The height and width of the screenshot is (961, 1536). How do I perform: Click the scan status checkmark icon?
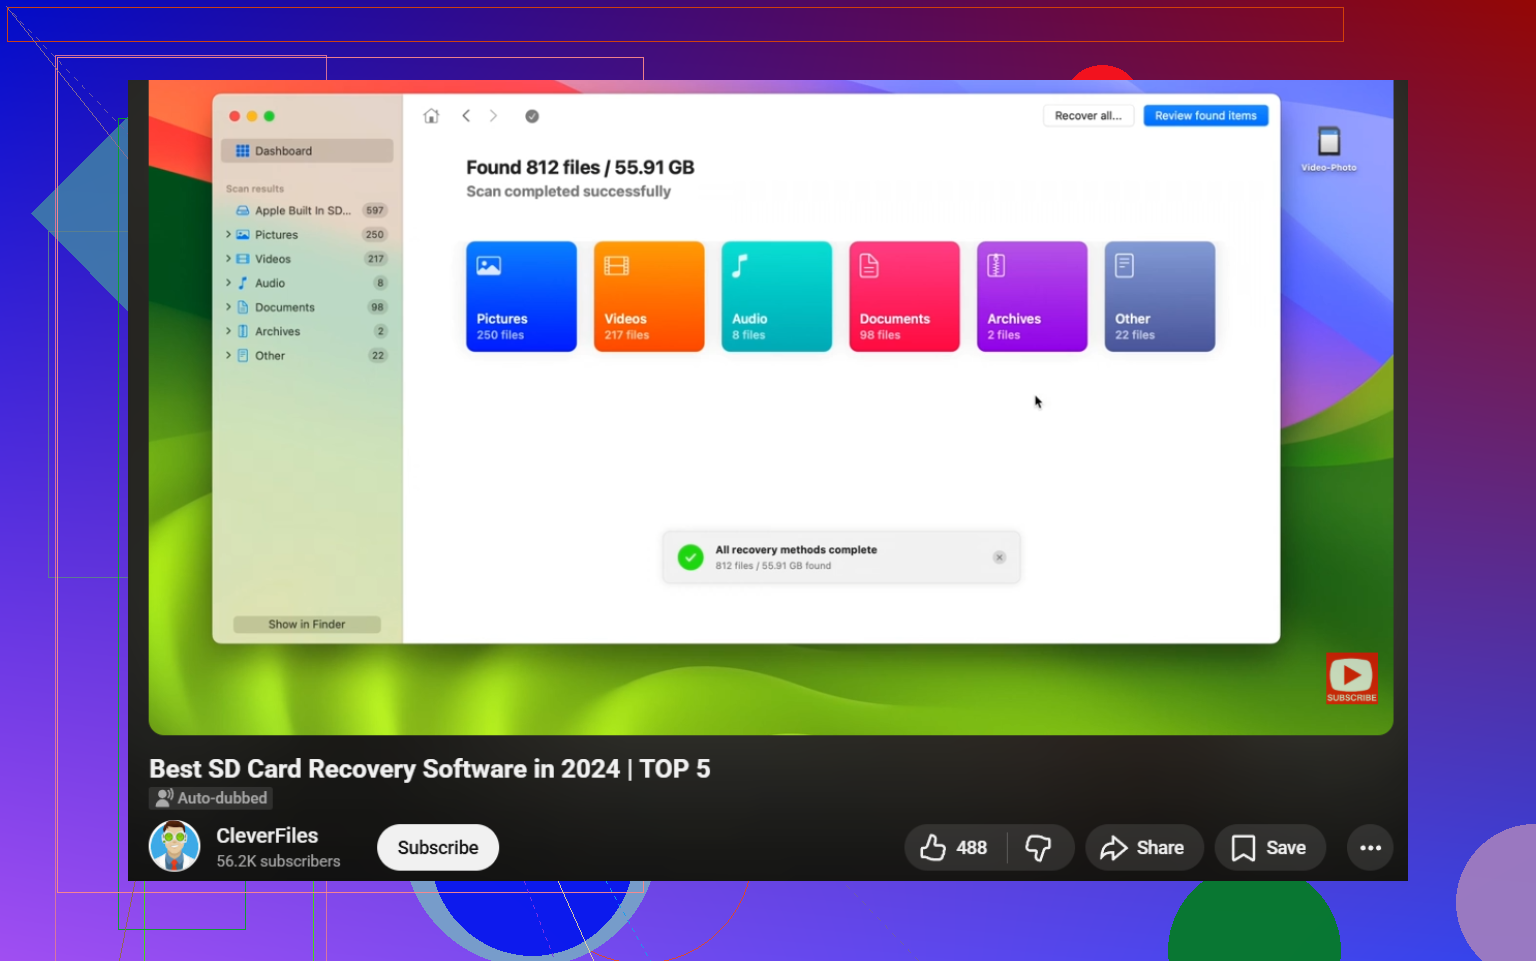click(532, 116)
